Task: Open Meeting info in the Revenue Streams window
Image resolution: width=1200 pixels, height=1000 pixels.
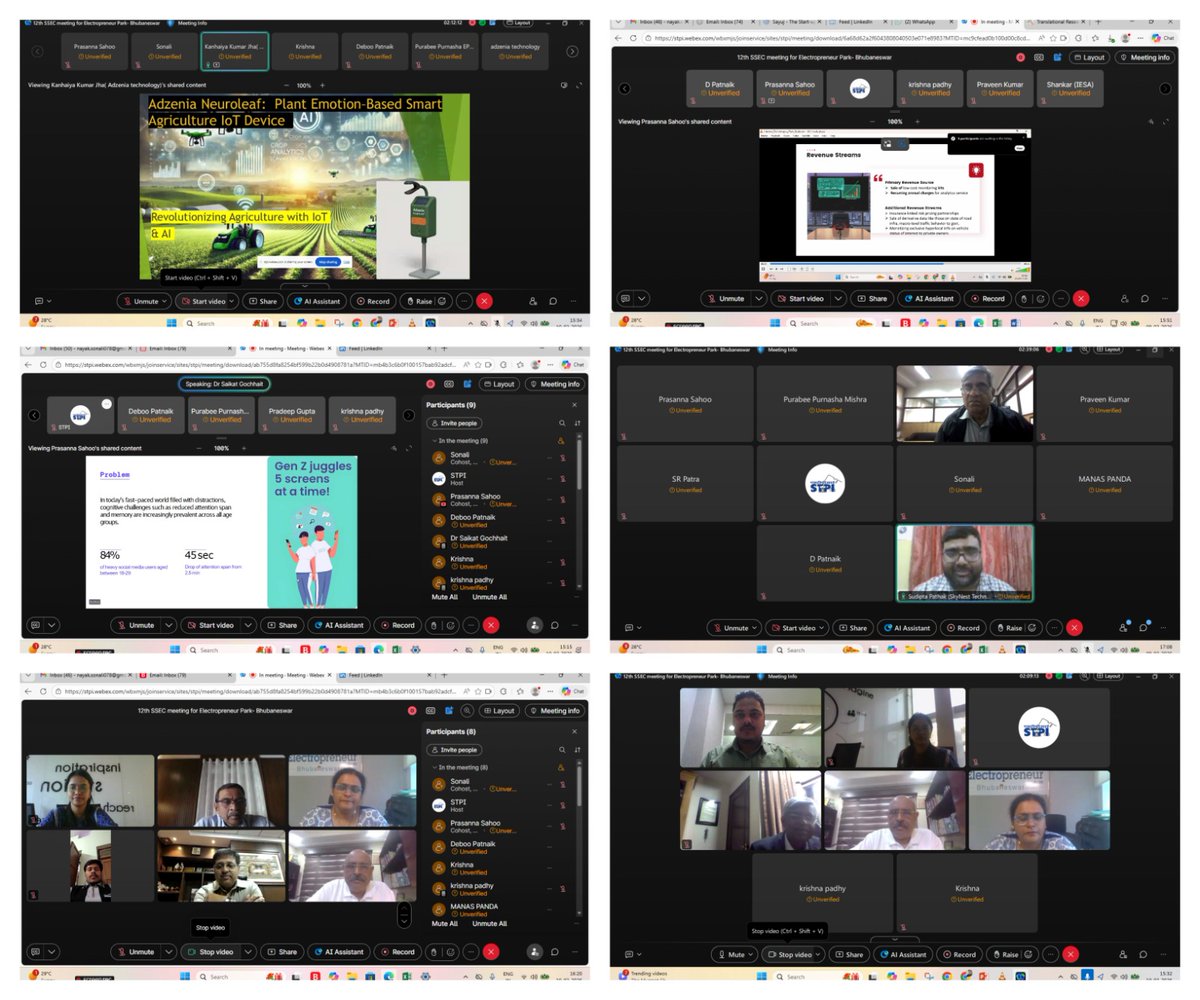Action: [1145, 58]
